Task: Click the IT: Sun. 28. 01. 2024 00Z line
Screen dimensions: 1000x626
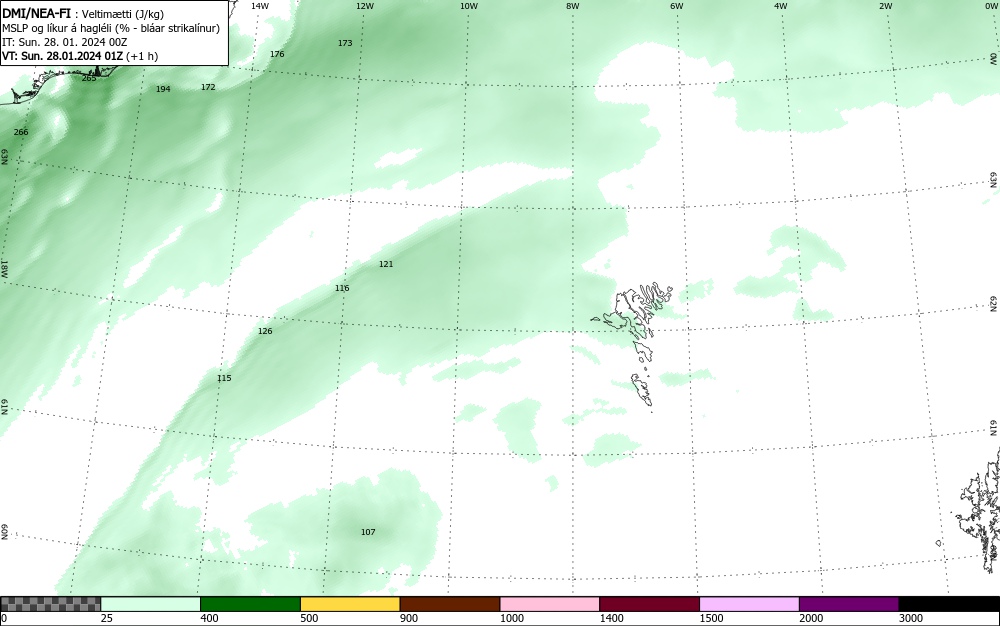Action: [x=65, y=42]
